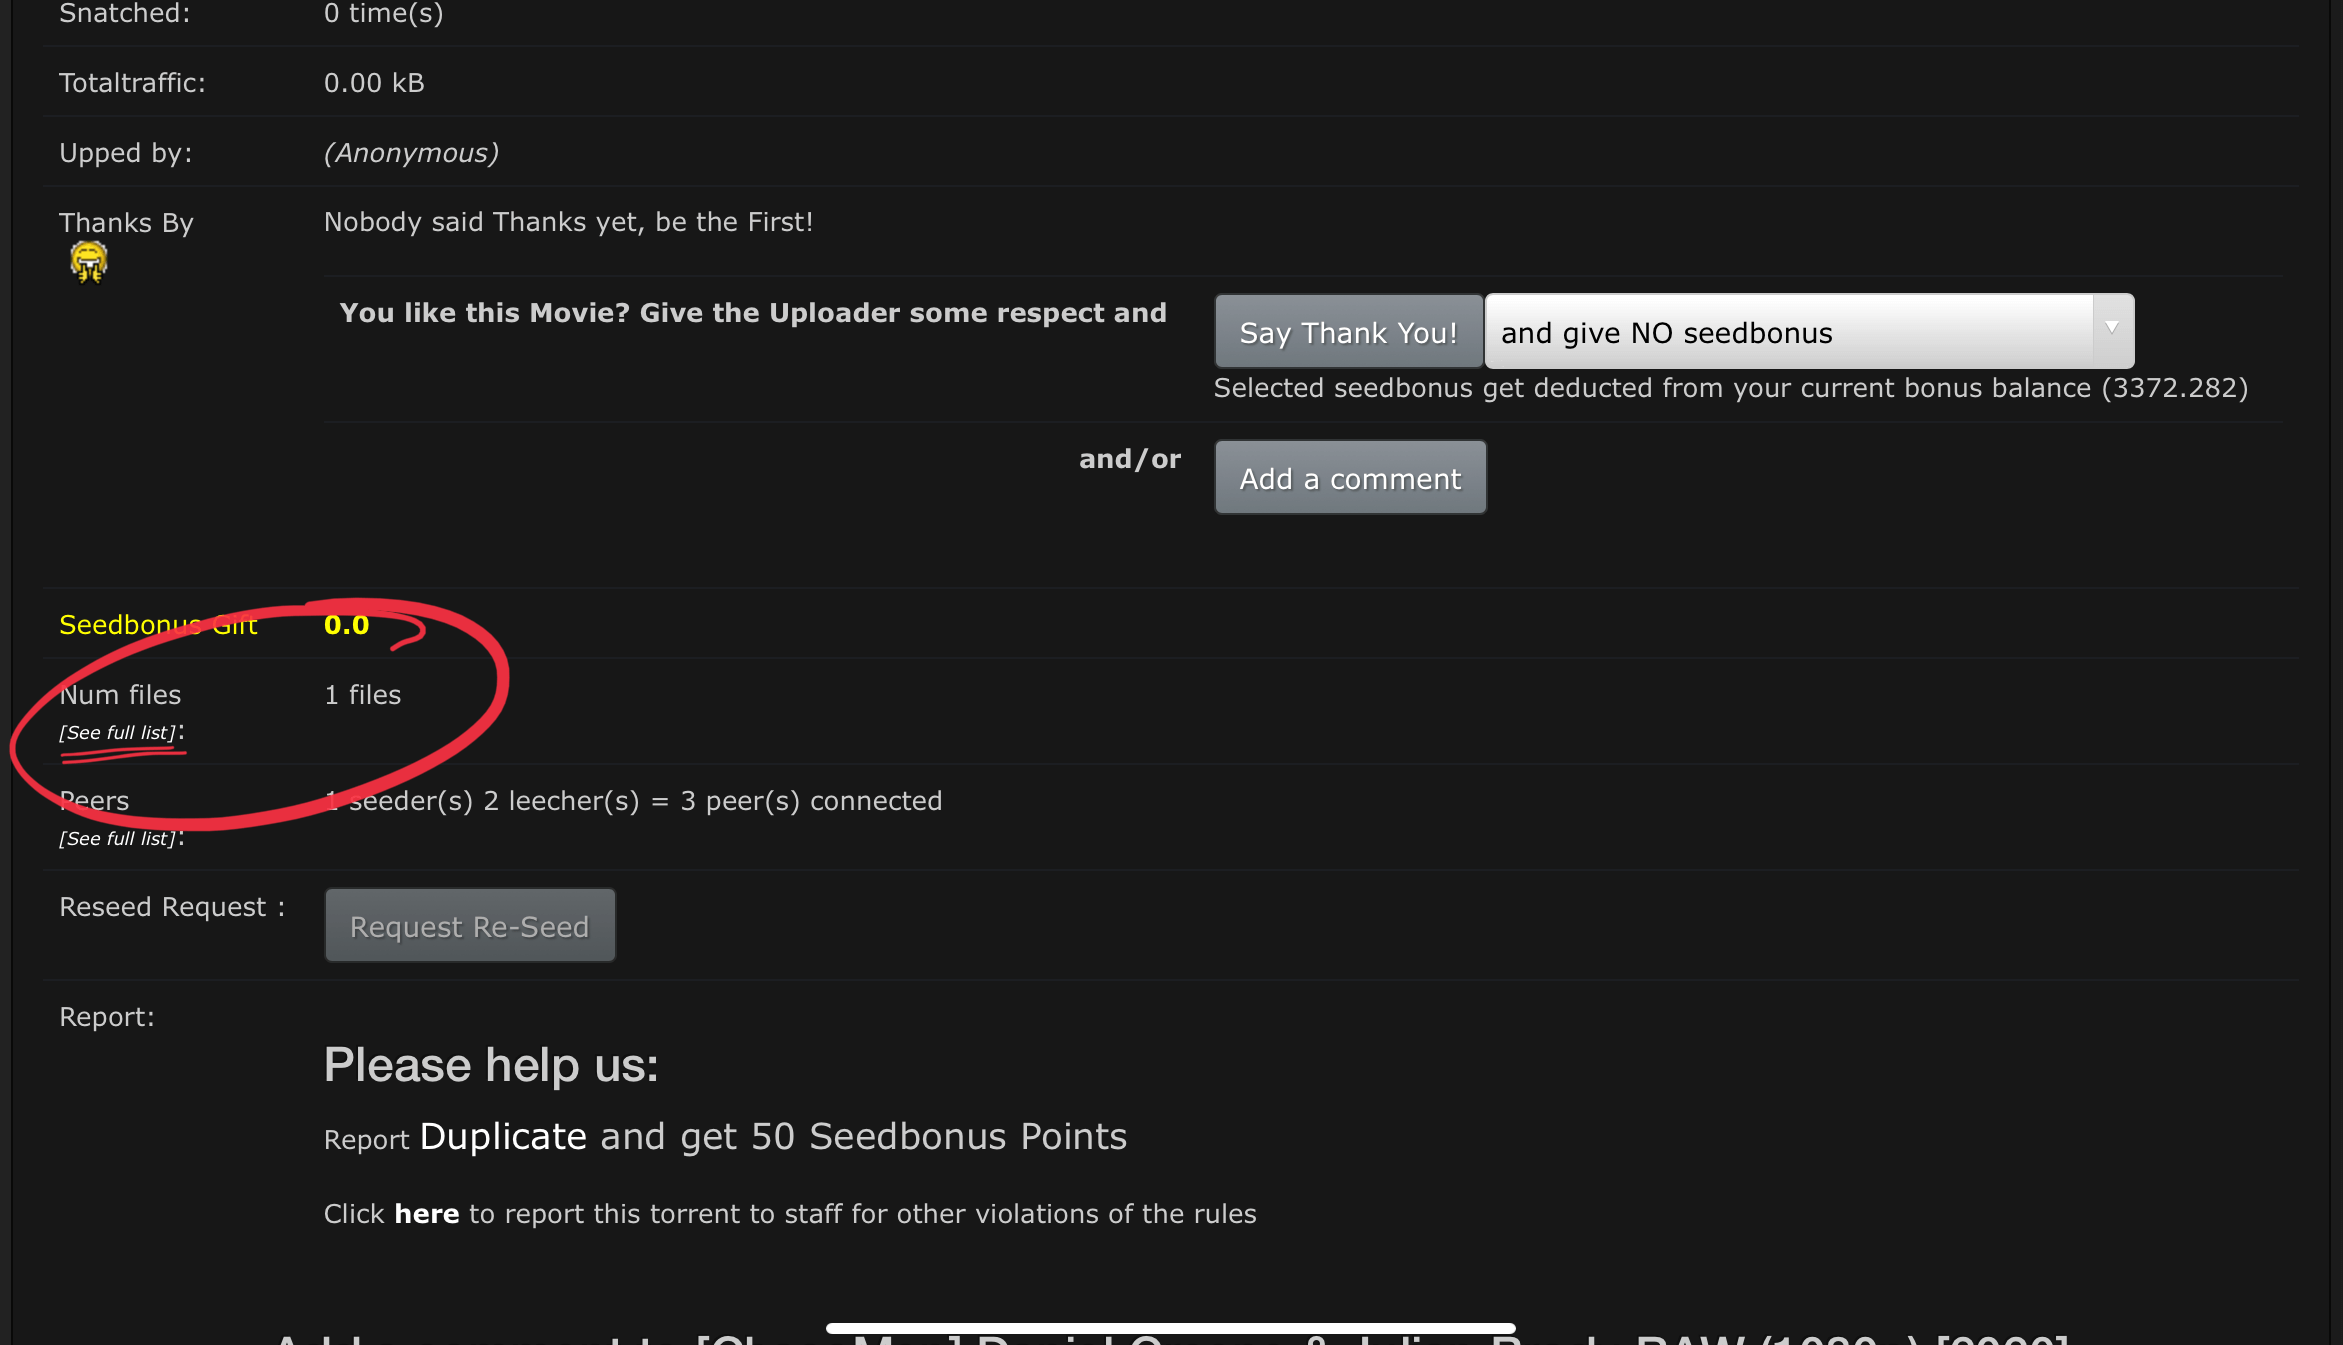Screen dimensions: 2343x1345
Task: Click the '1 files' count text
Action: (x=362, y=695)
